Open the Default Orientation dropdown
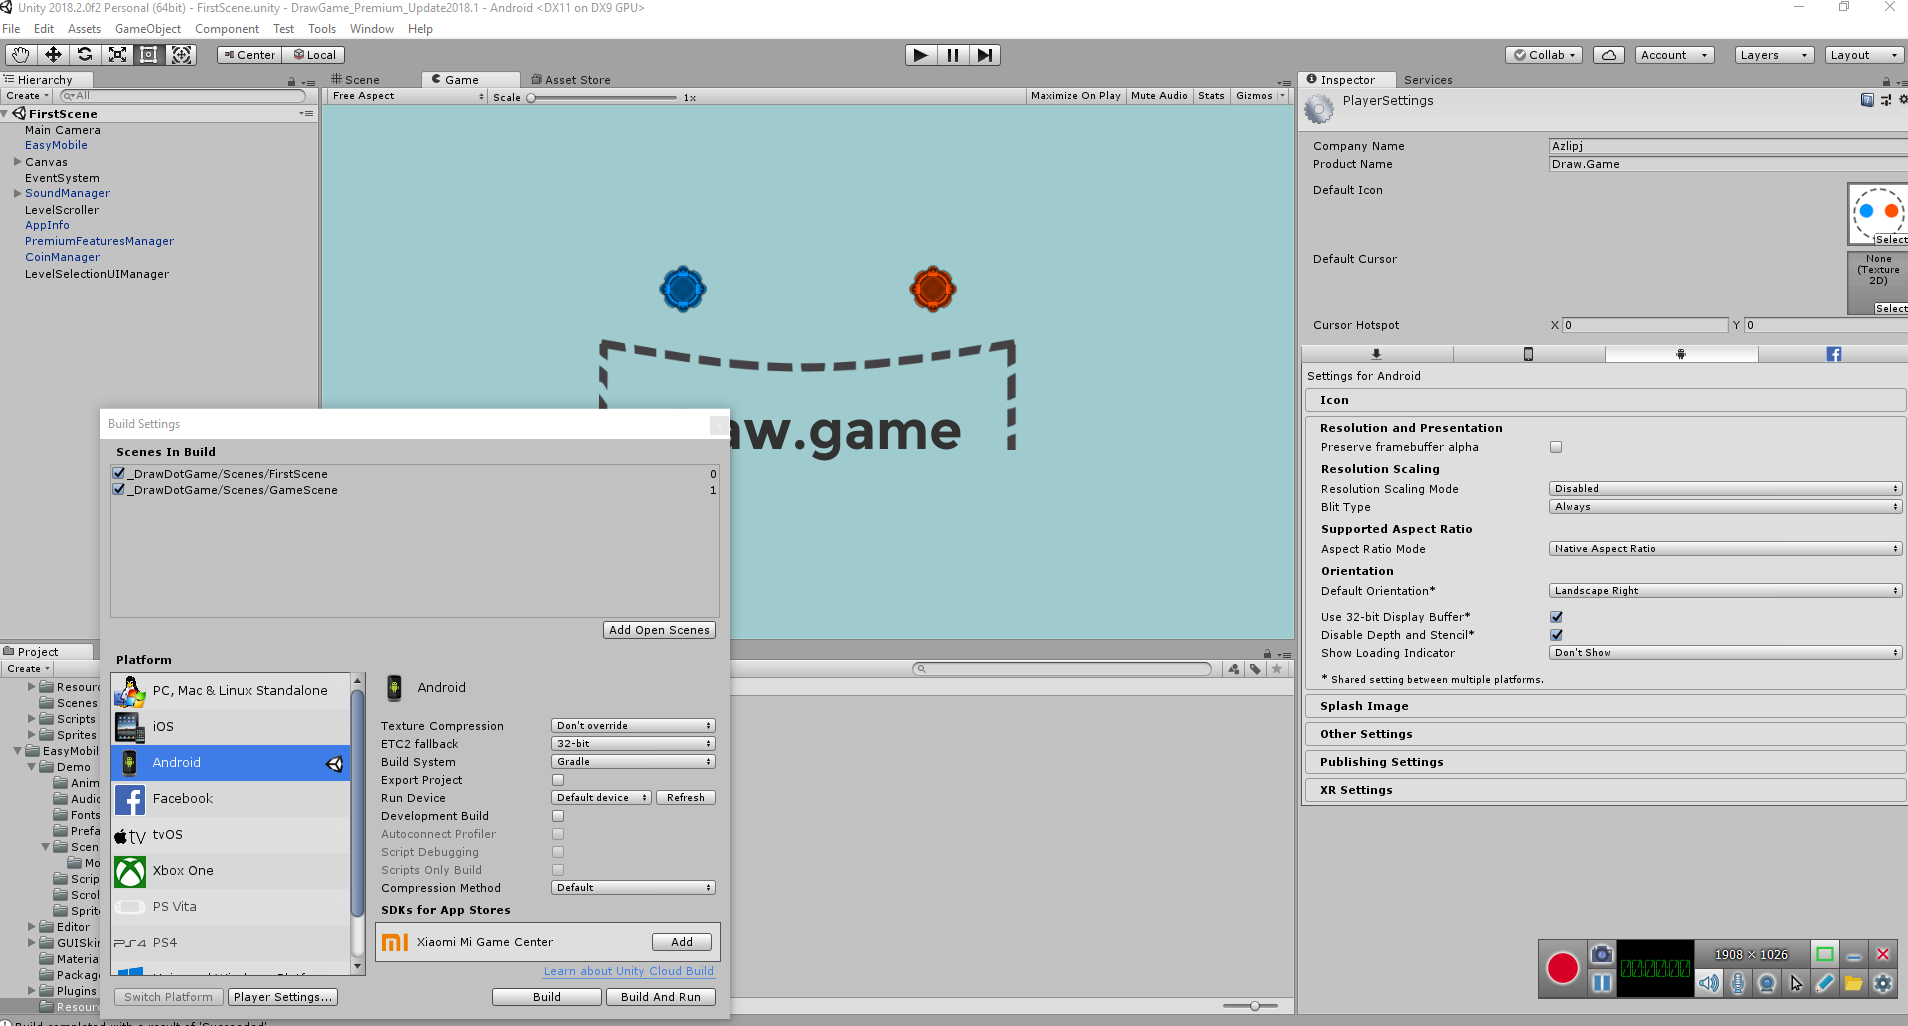 1724,590
